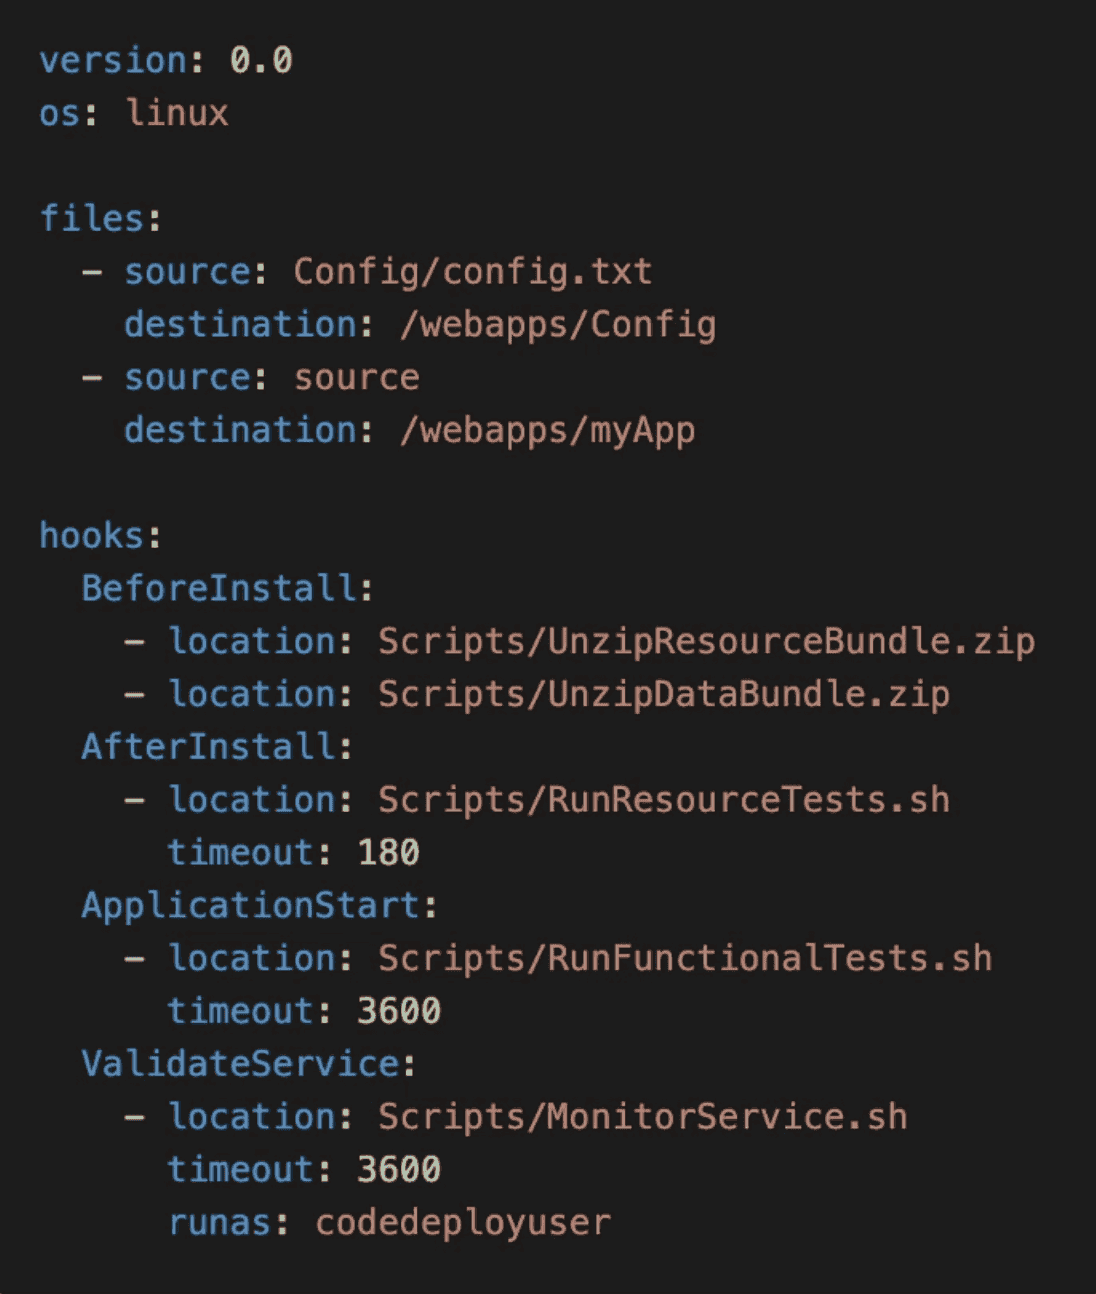Click the BeforeInstall hook name

click(219, 588)
